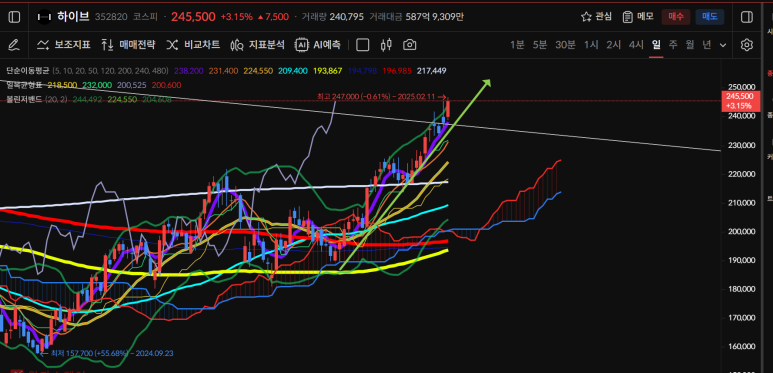Capture chart with camera icon
The width and height of the screenshot is (773, 373).
[409, 45]
